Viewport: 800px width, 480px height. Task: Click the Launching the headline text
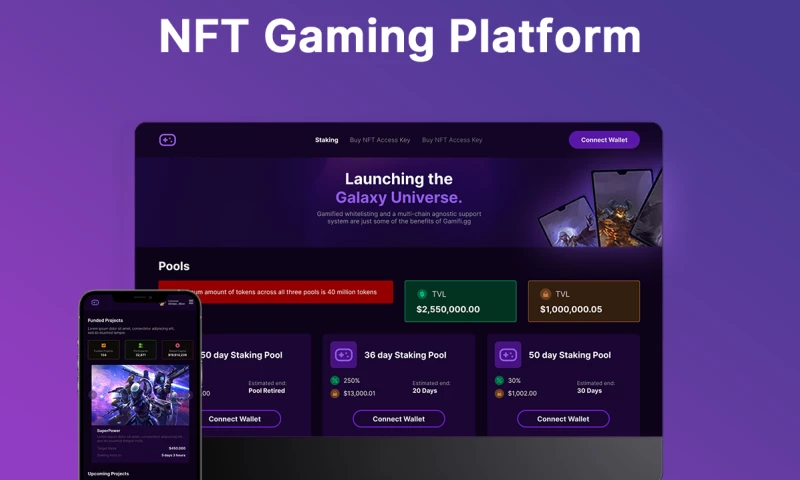(x=398, y=179)
